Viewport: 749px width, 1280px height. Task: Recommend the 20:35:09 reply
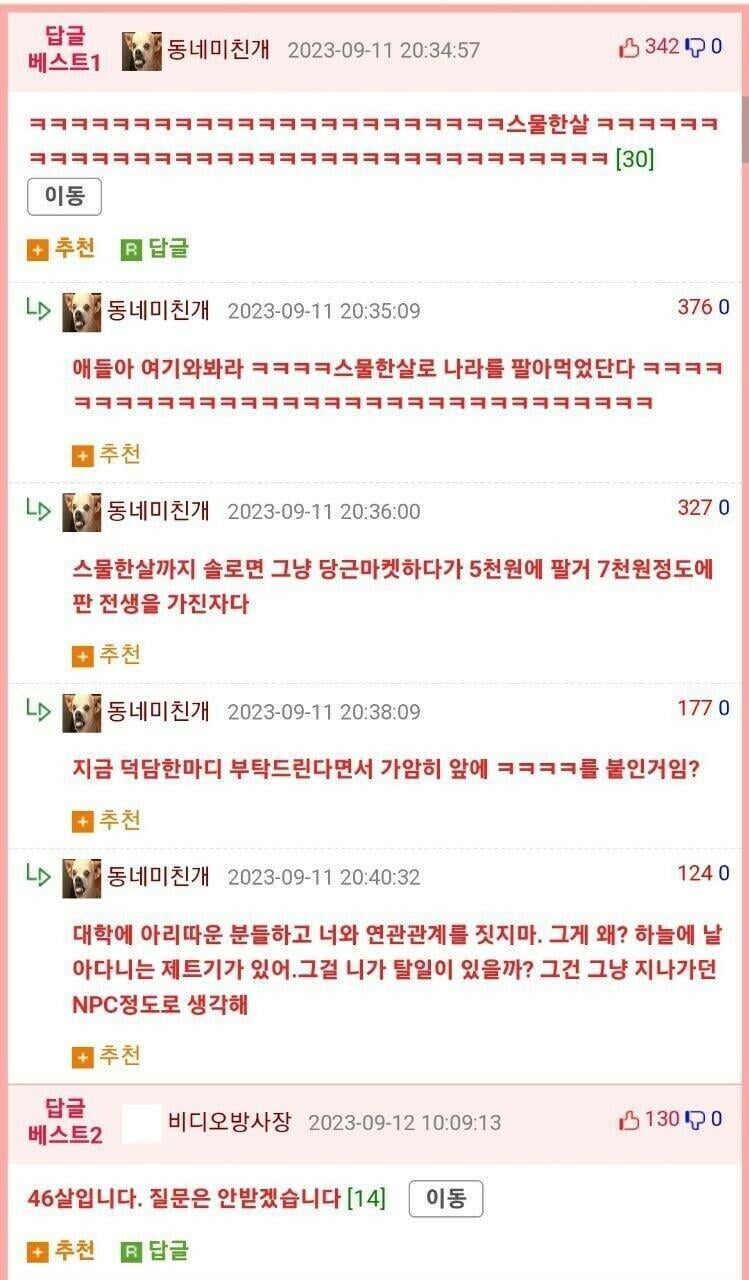[107, 455]
